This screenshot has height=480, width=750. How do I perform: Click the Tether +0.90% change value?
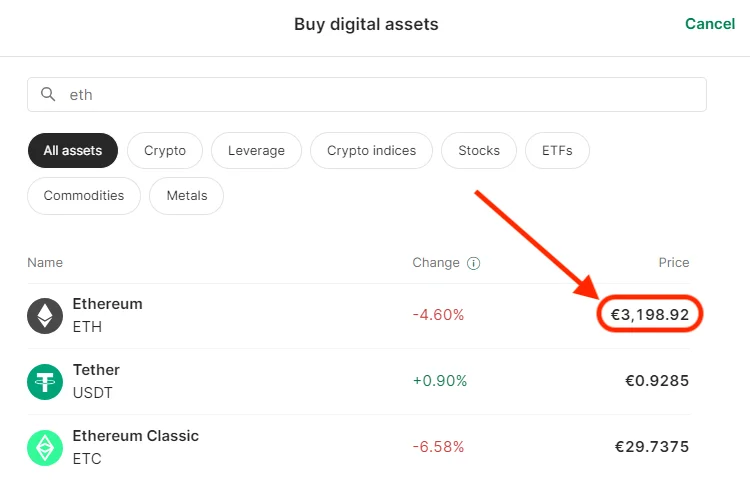(439, 381)
